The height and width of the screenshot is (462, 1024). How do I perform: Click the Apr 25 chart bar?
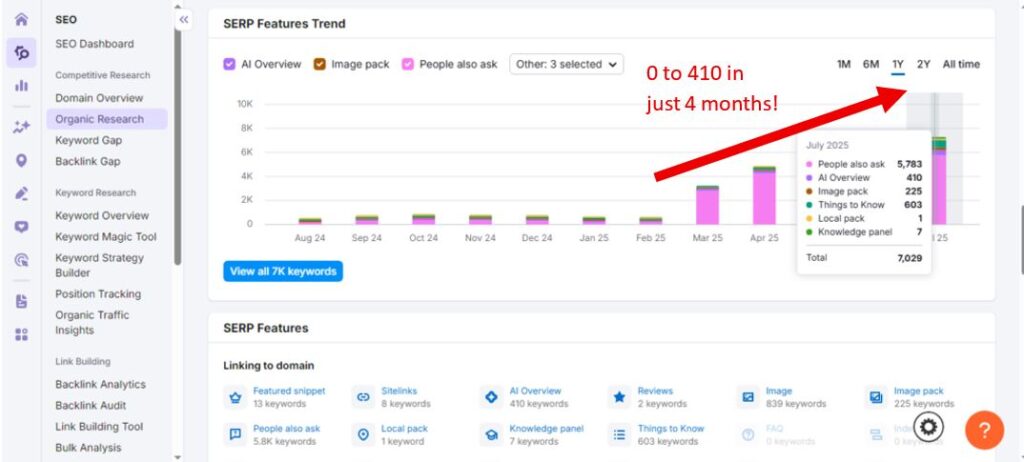[764, 195]
